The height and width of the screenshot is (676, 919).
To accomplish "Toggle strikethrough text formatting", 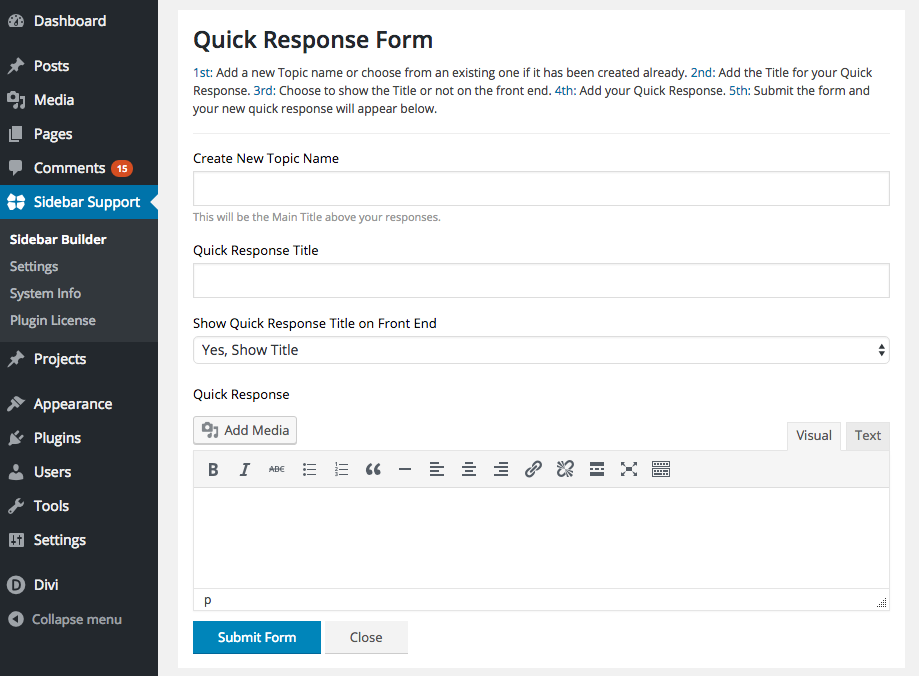I will [277, 469].
